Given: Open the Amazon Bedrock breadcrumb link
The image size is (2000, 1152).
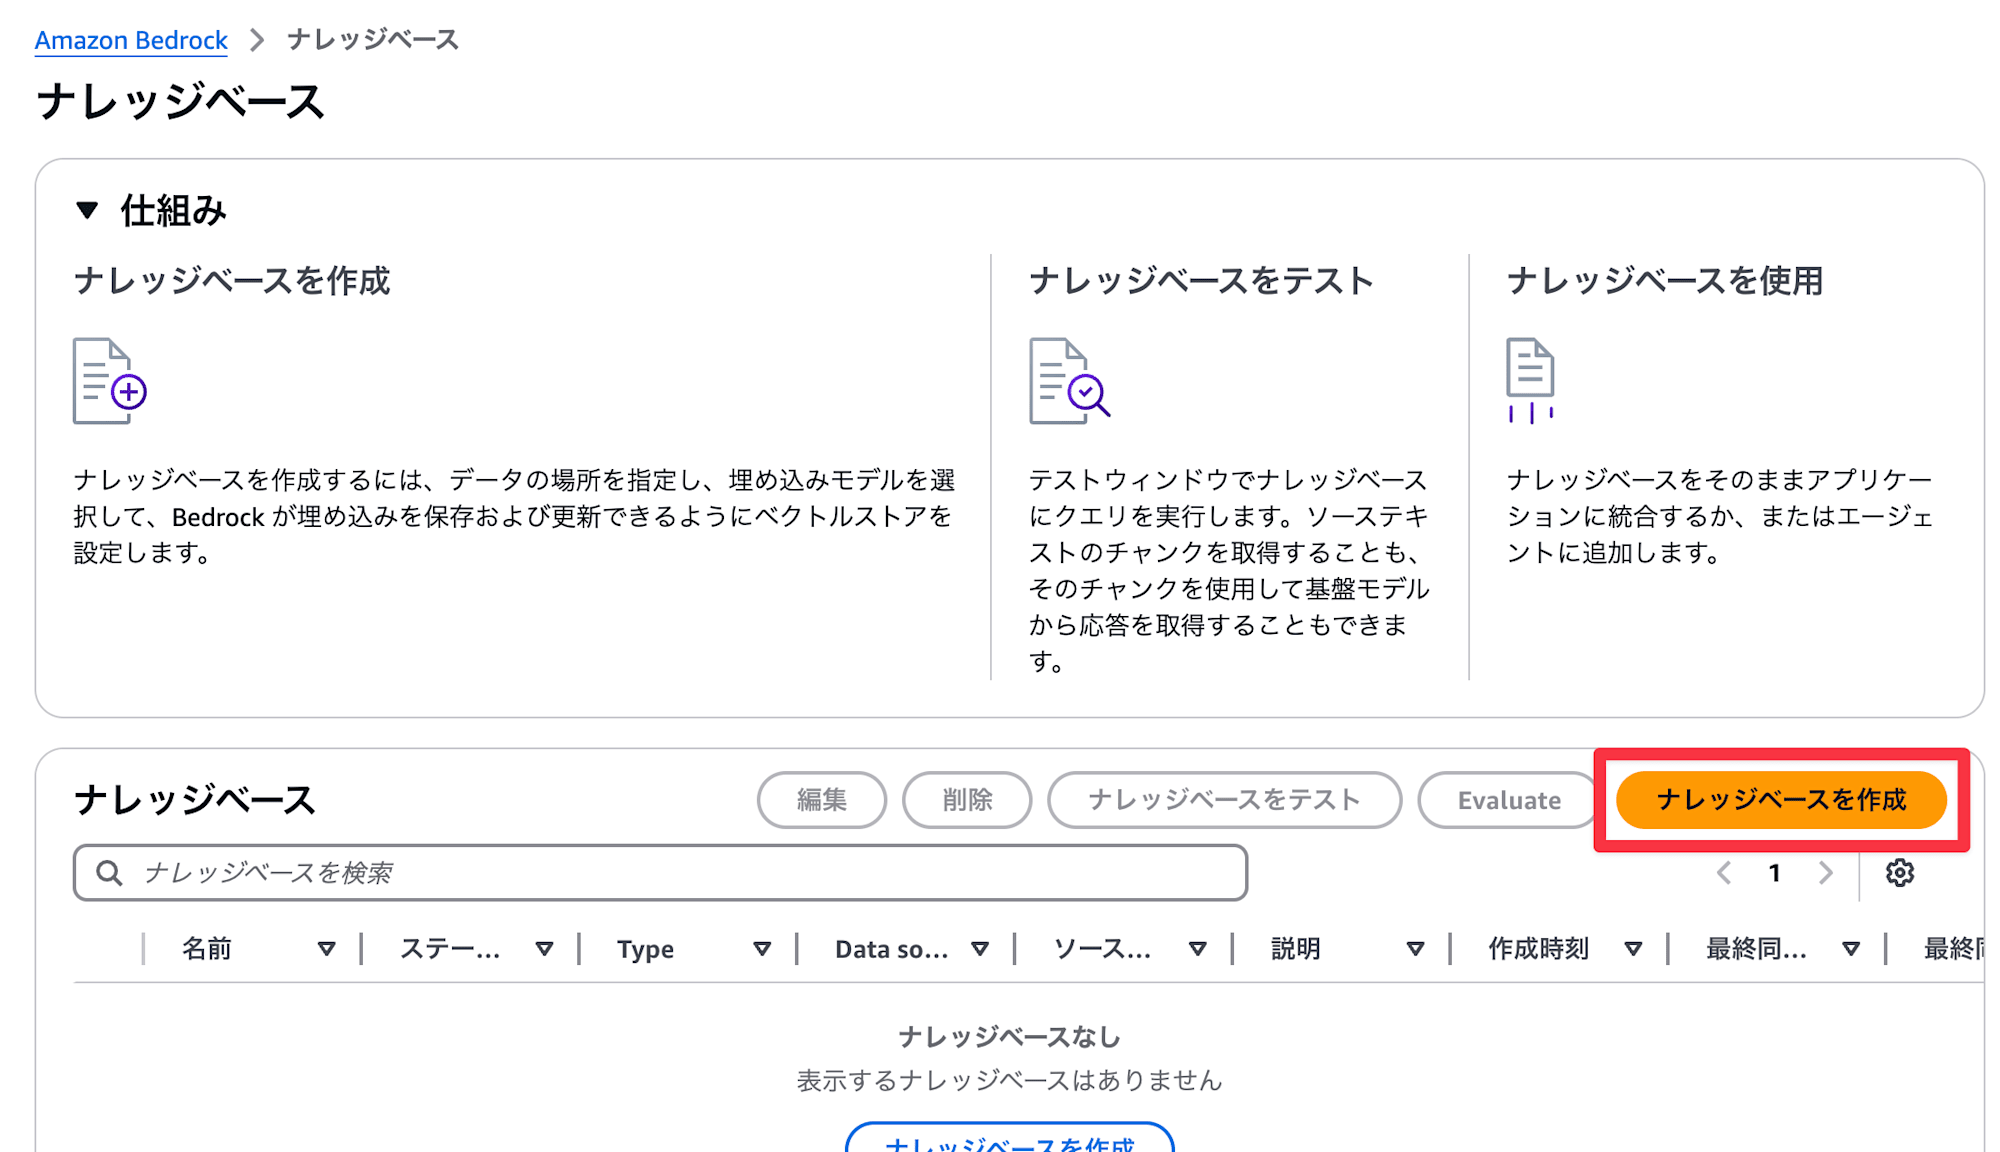Looking at the screenshot, I should [x=131, y=40].
